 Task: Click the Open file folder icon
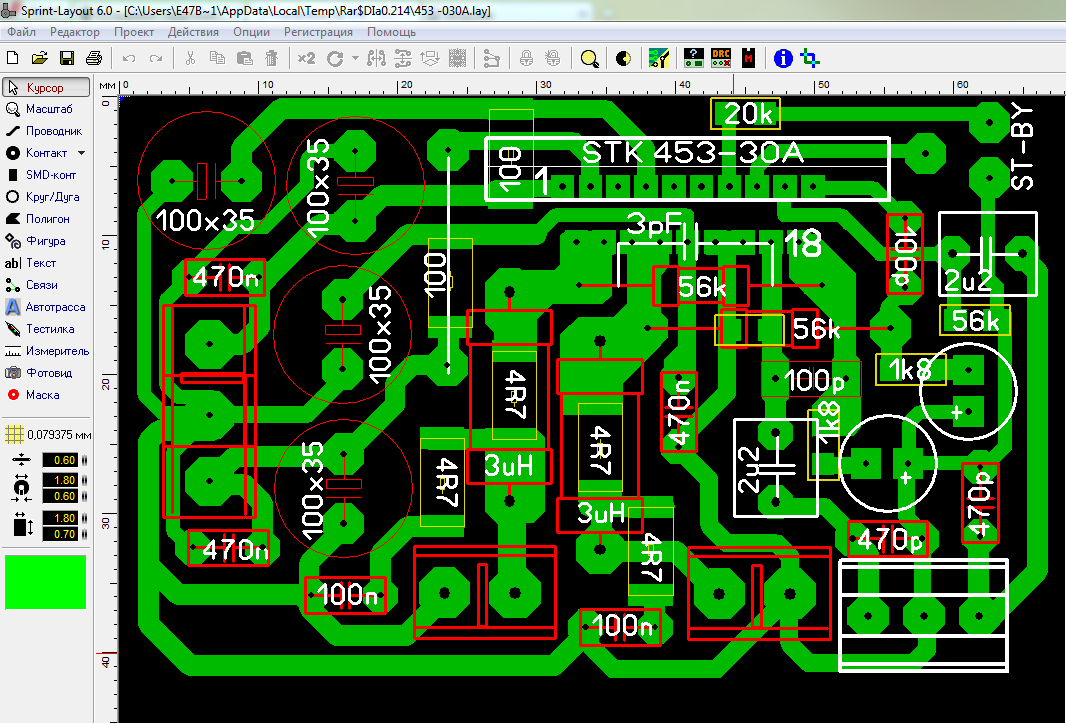[40, 59]
